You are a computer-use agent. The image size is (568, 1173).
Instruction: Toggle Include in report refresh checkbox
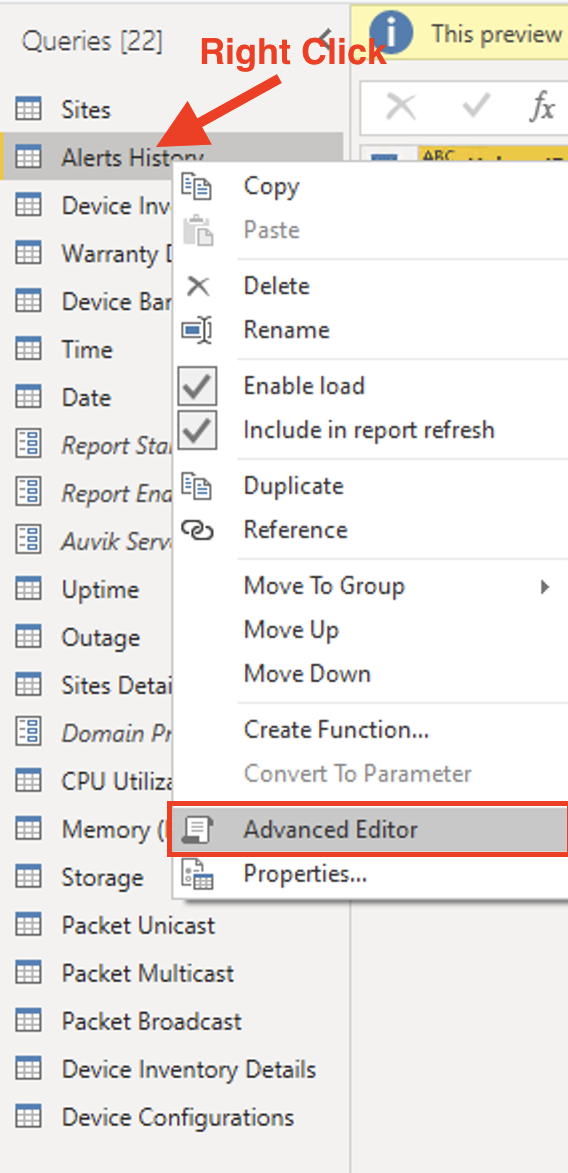198,430
